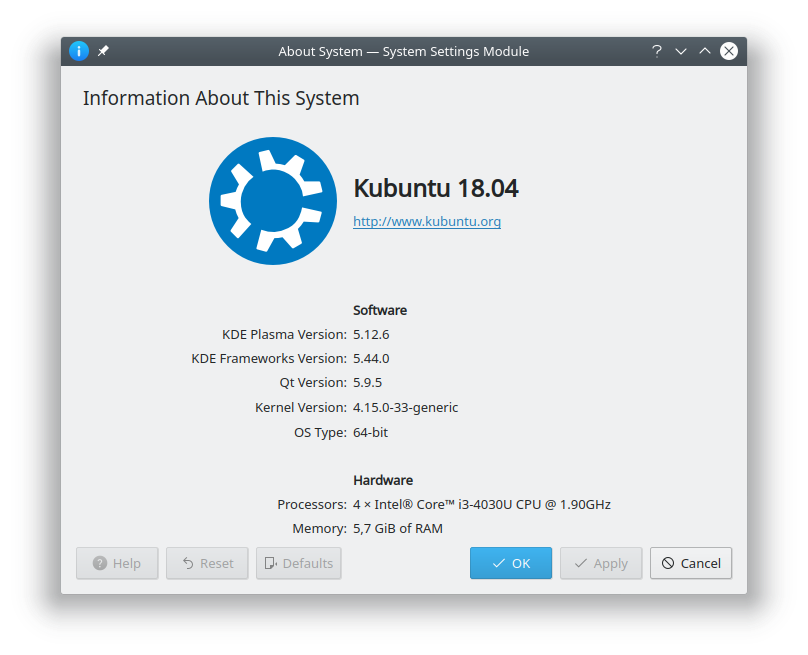Confirm with the OK button

(x=511, y=563)
